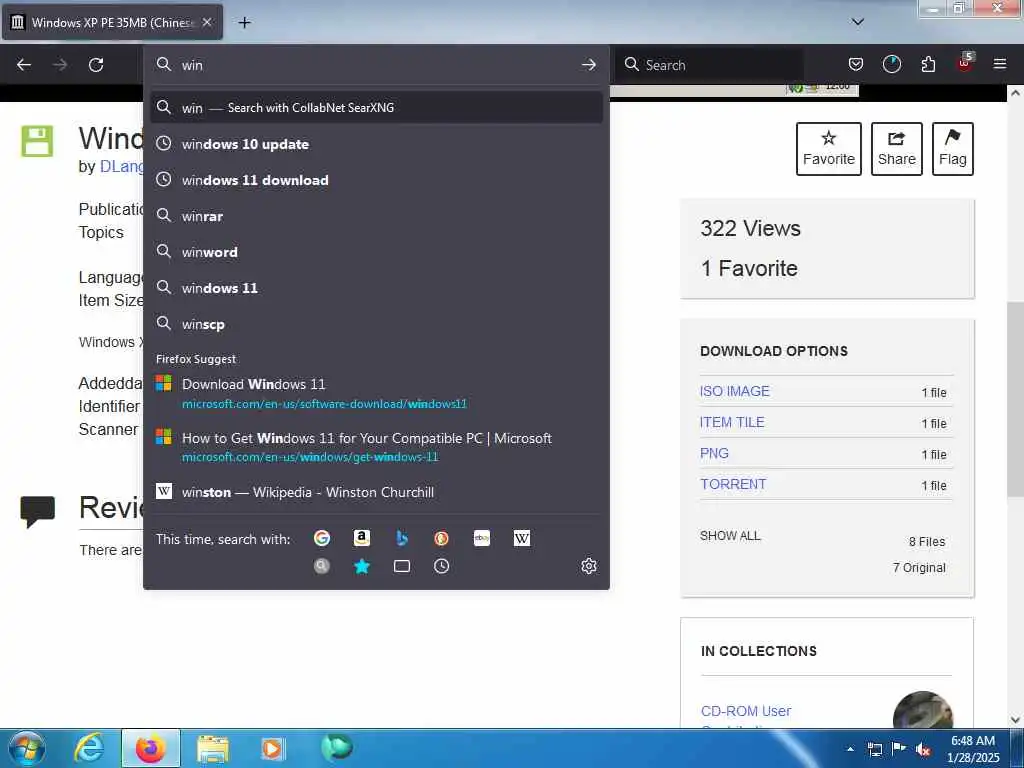Search bookmarks using the star icon
Image resolution: width=1024 pixels, height=768 pixels.
(362, 566)
